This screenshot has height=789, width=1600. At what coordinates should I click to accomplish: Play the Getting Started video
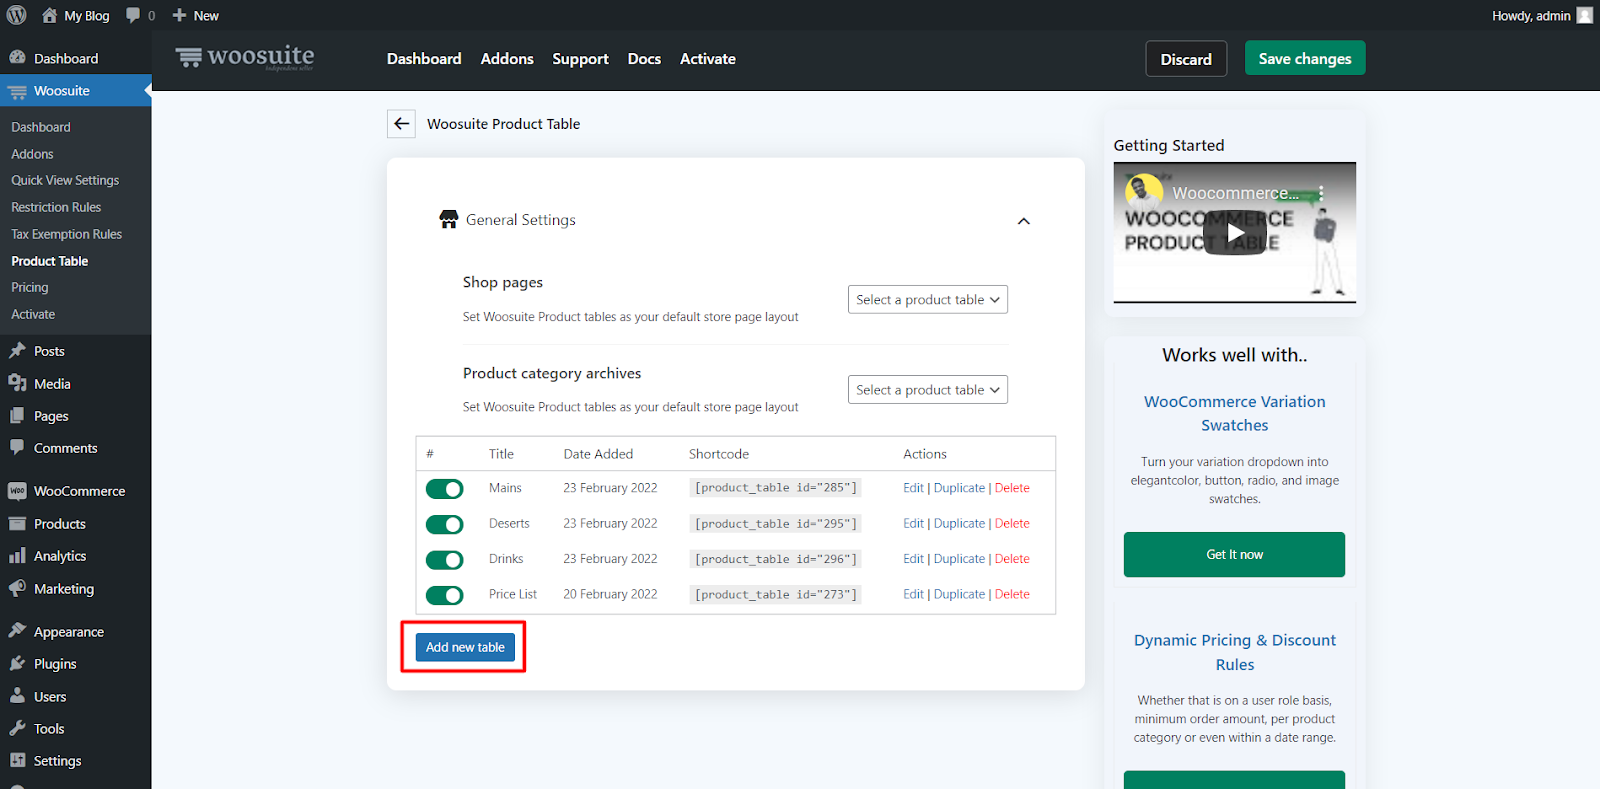1235,234
